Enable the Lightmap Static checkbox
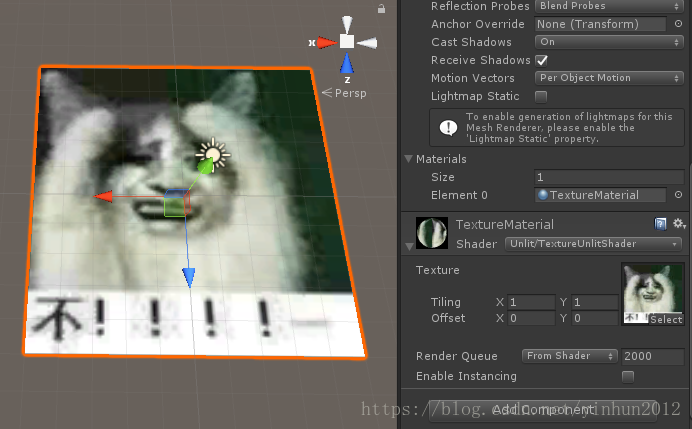 [541, 96]
